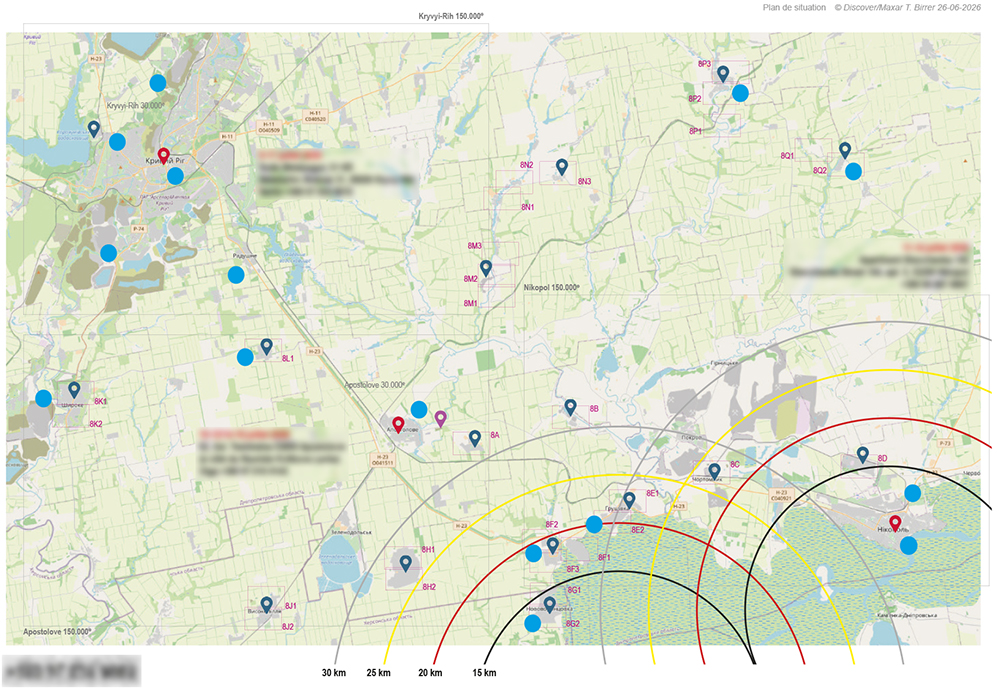Image resolution: width=1000 pixels, height=697 pixels.
Task: Click the Nikopol 150.000 map label
Action: point(552,288)
